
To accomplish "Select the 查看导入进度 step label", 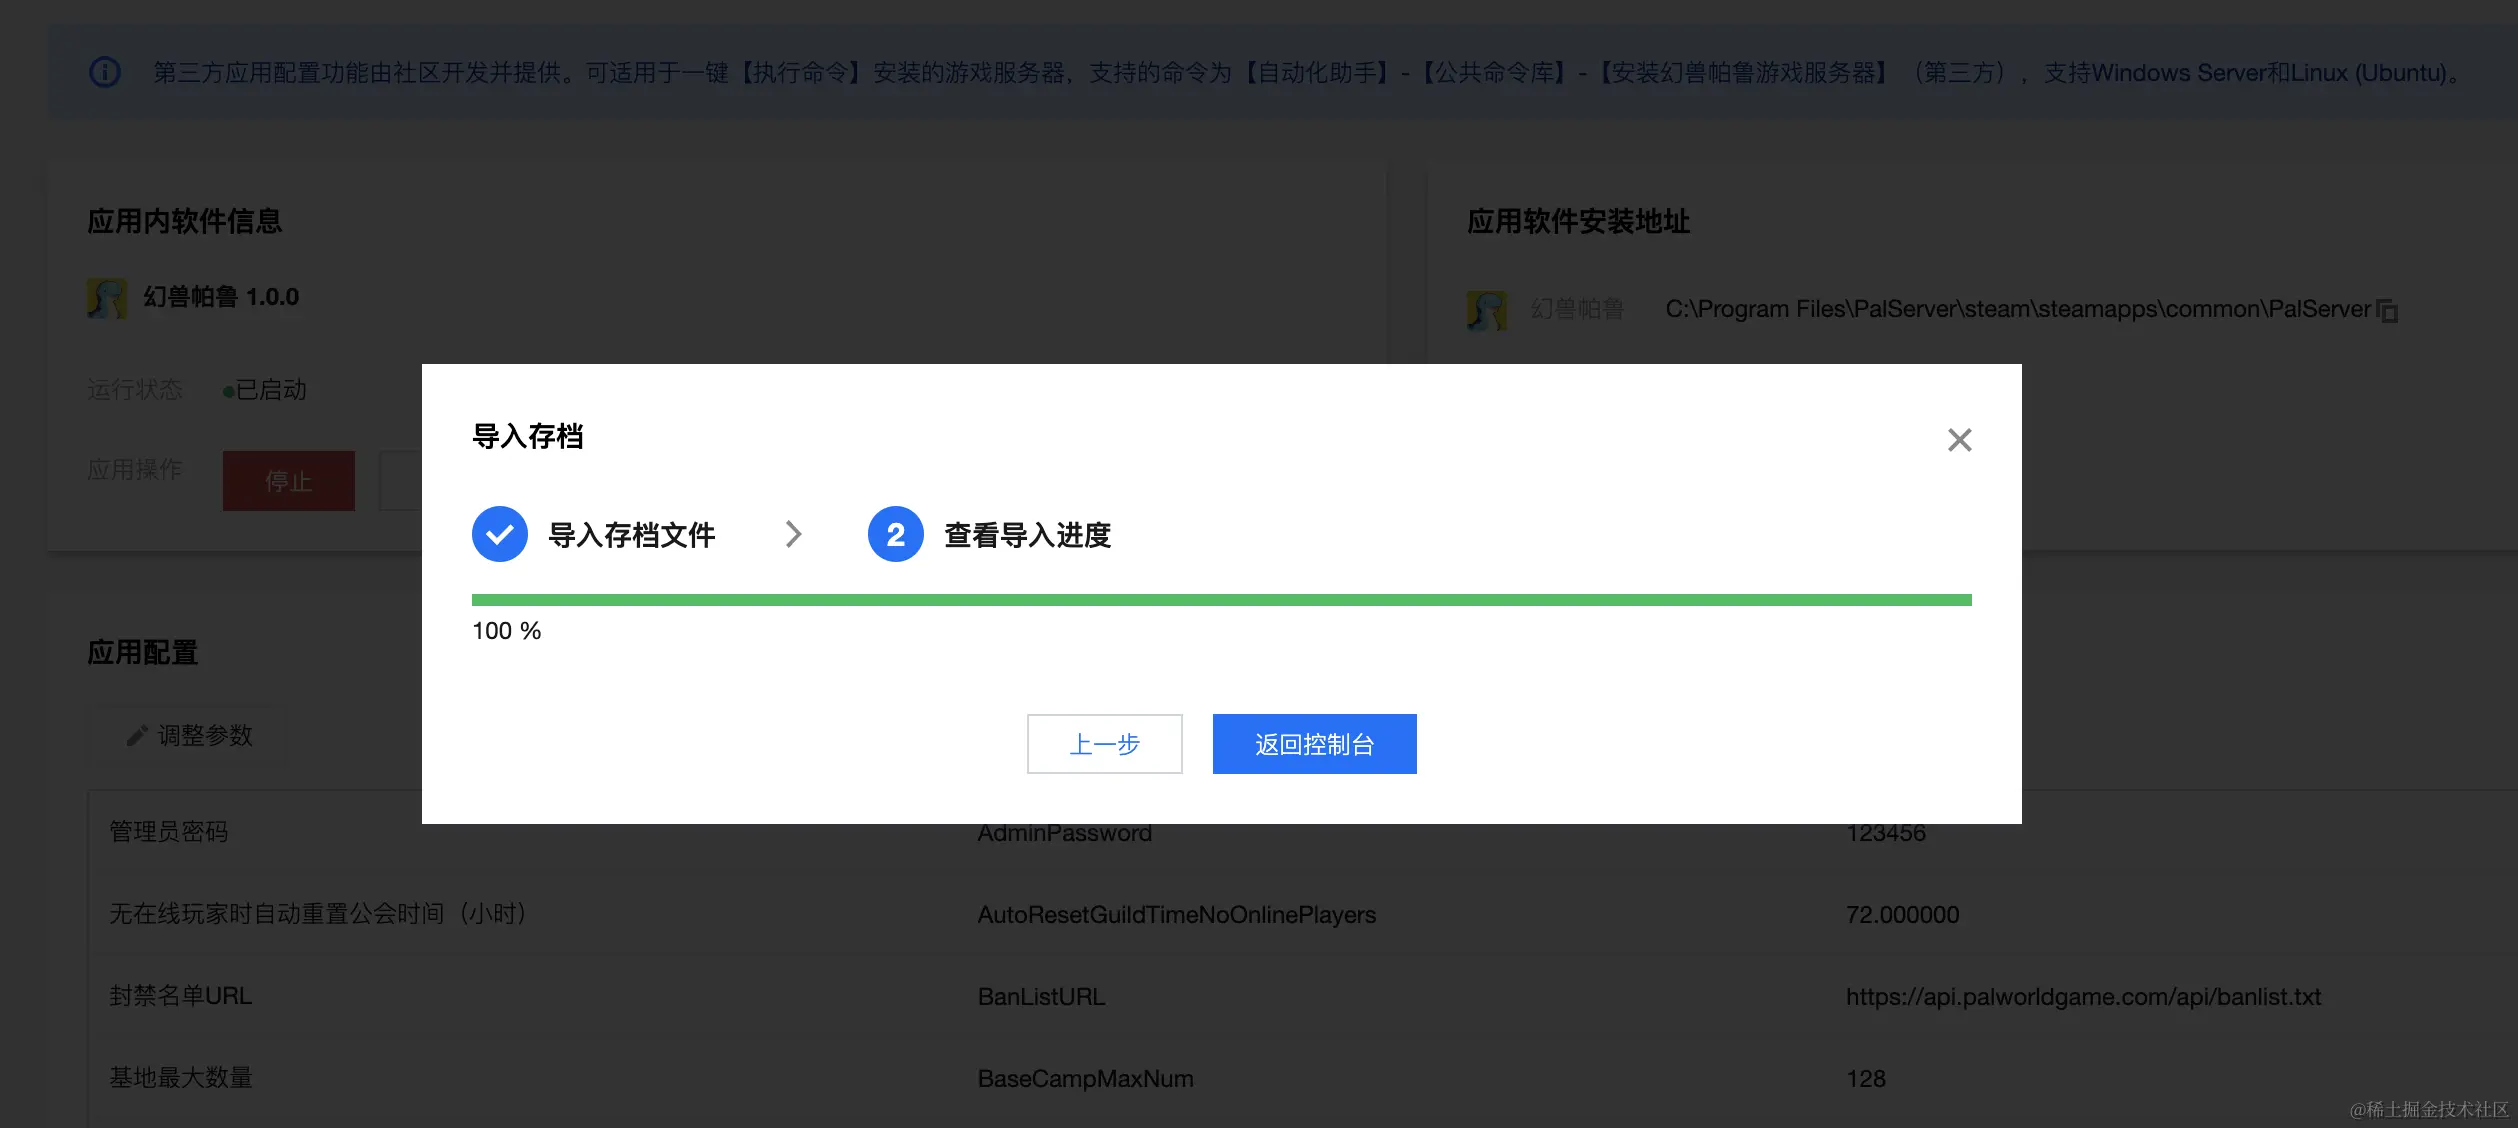I will pos(1027,535).
